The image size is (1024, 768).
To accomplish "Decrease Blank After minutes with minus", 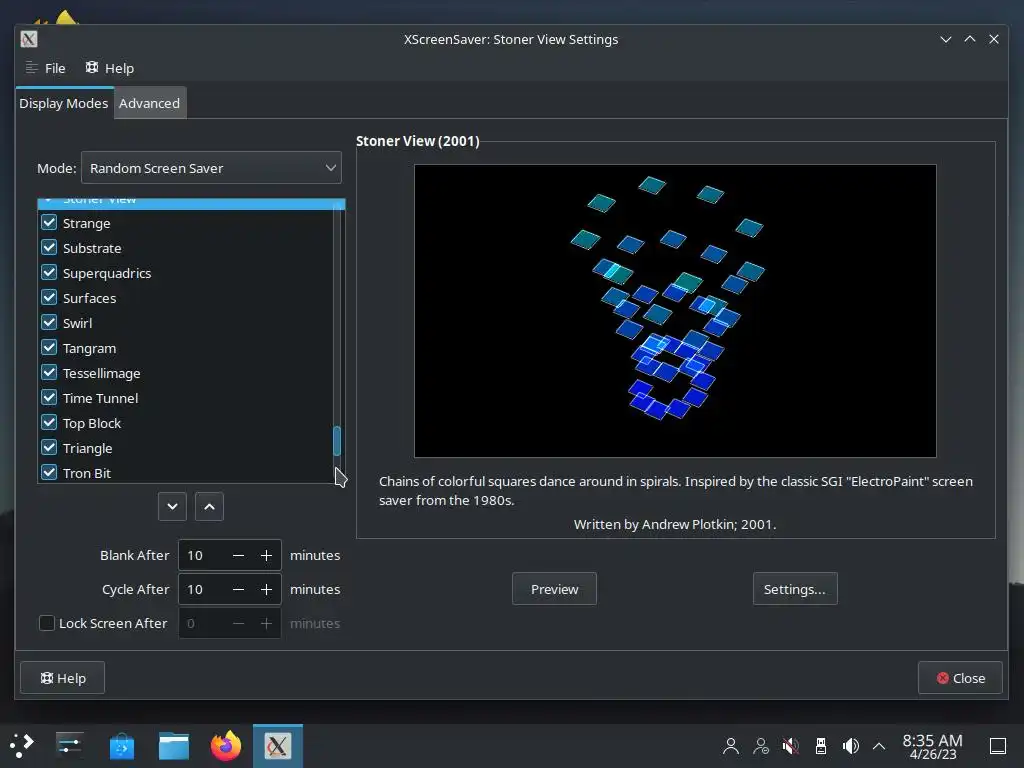I will click(x=238, y=555).
